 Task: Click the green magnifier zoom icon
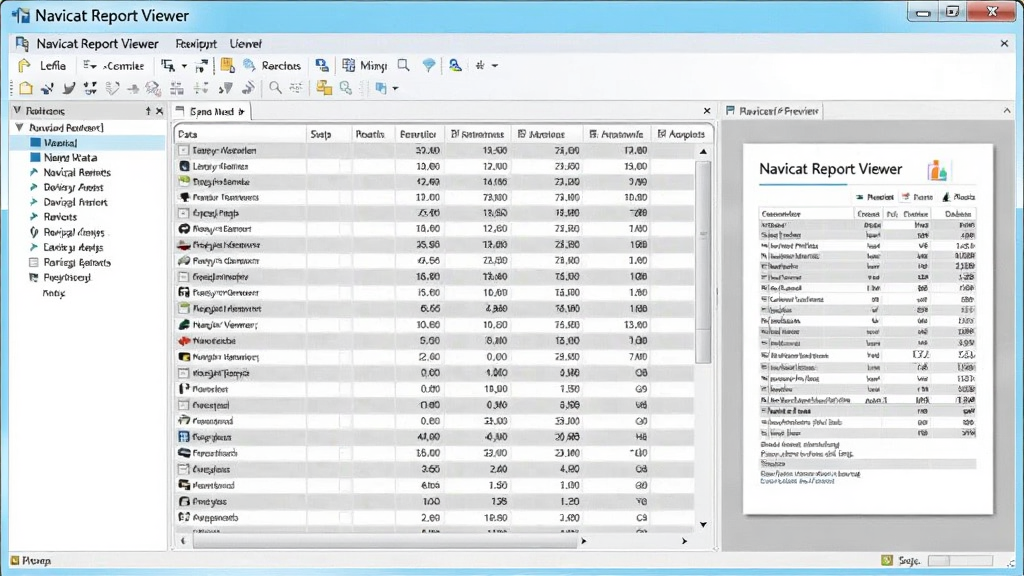345,88
